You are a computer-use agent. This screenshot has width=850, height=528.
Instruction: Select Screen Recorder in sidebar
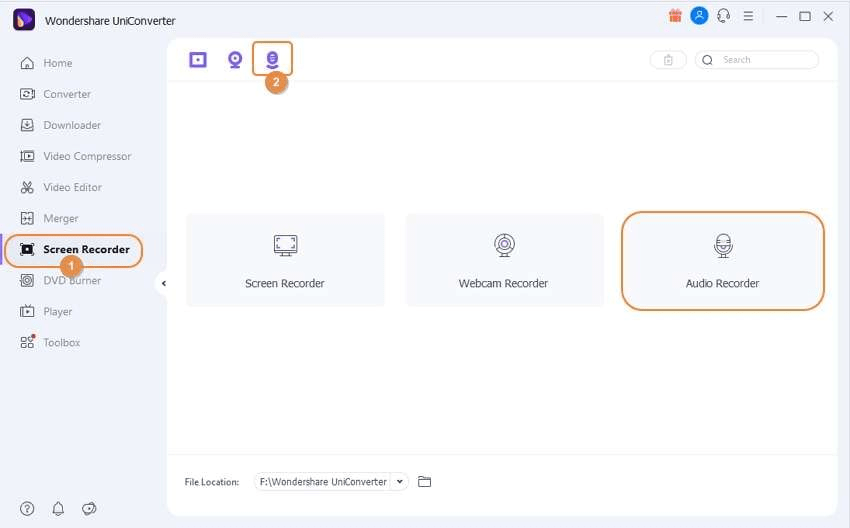point(74,250)
